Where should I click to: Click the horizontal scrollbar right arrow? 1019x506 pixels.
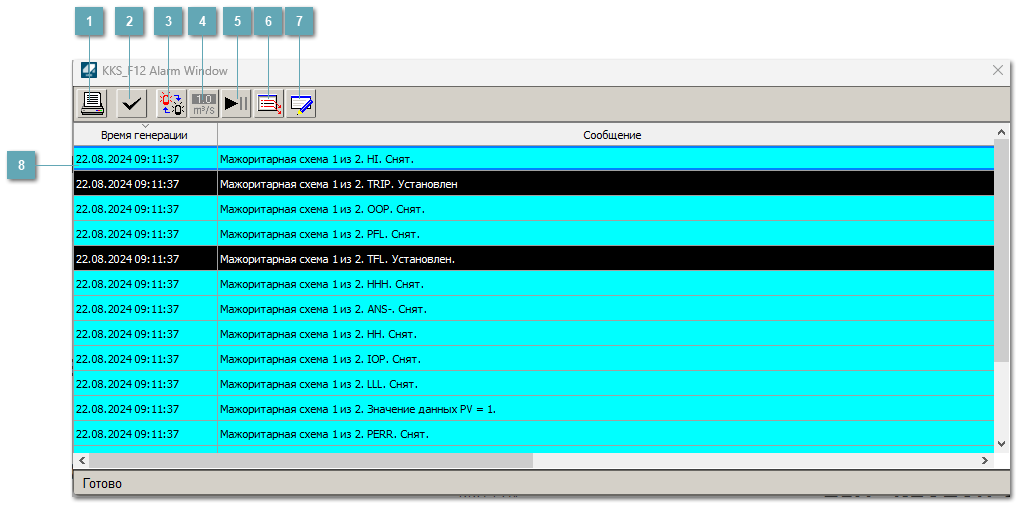[984, 461]
